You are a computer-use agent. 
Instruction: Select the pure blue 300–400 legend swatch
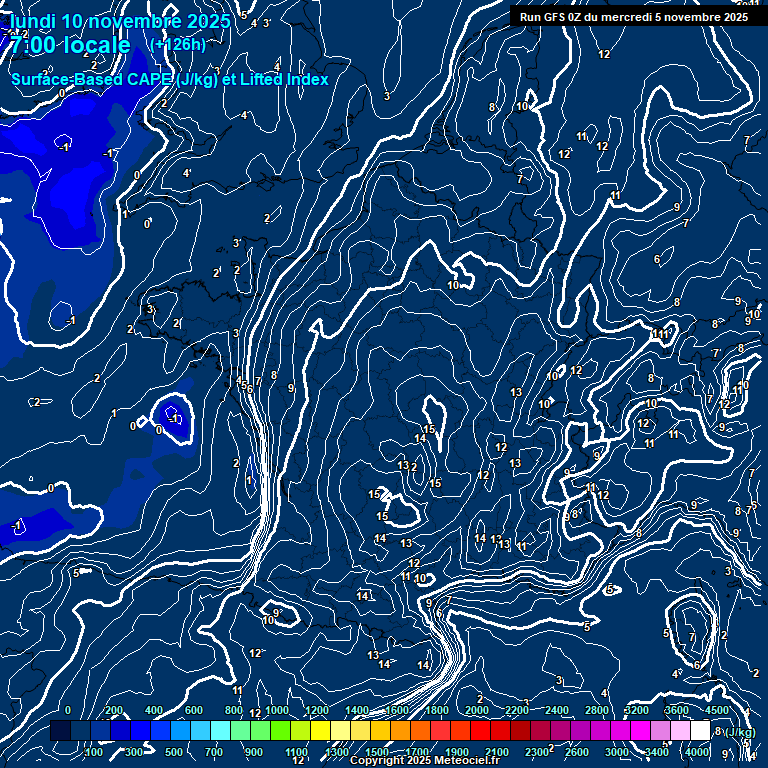[x=141, y=730]
